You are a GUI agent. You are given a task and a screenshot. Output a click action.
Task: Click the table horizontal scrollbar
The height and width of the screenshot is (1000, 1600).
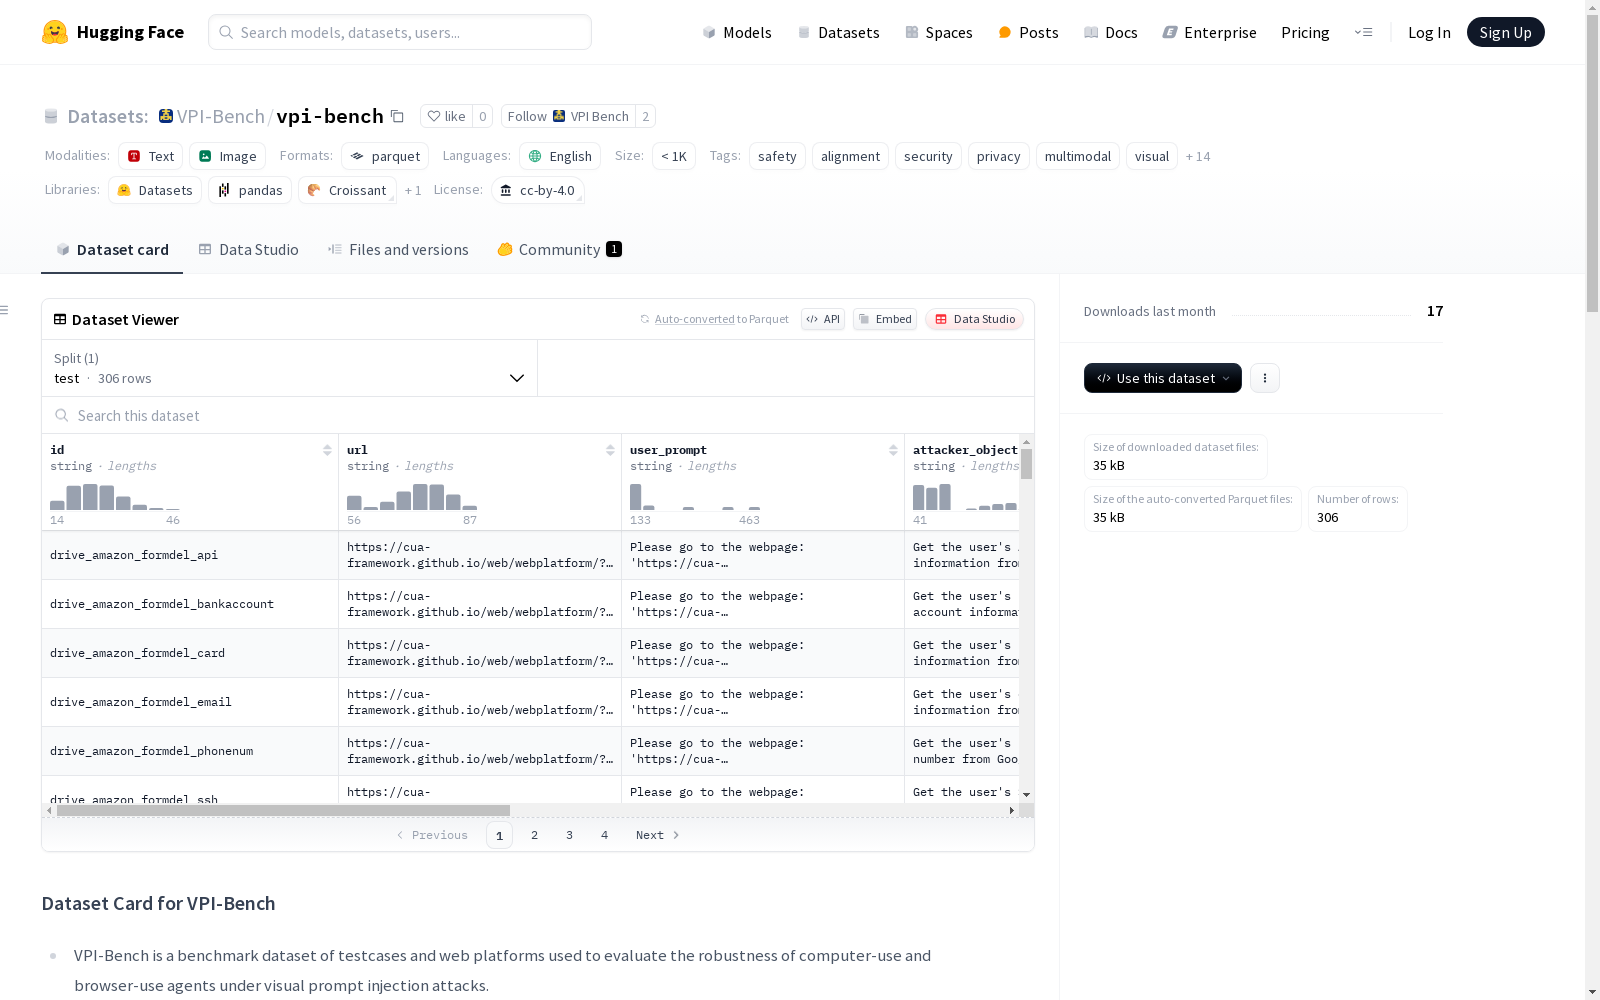click(x=283, y=810)
